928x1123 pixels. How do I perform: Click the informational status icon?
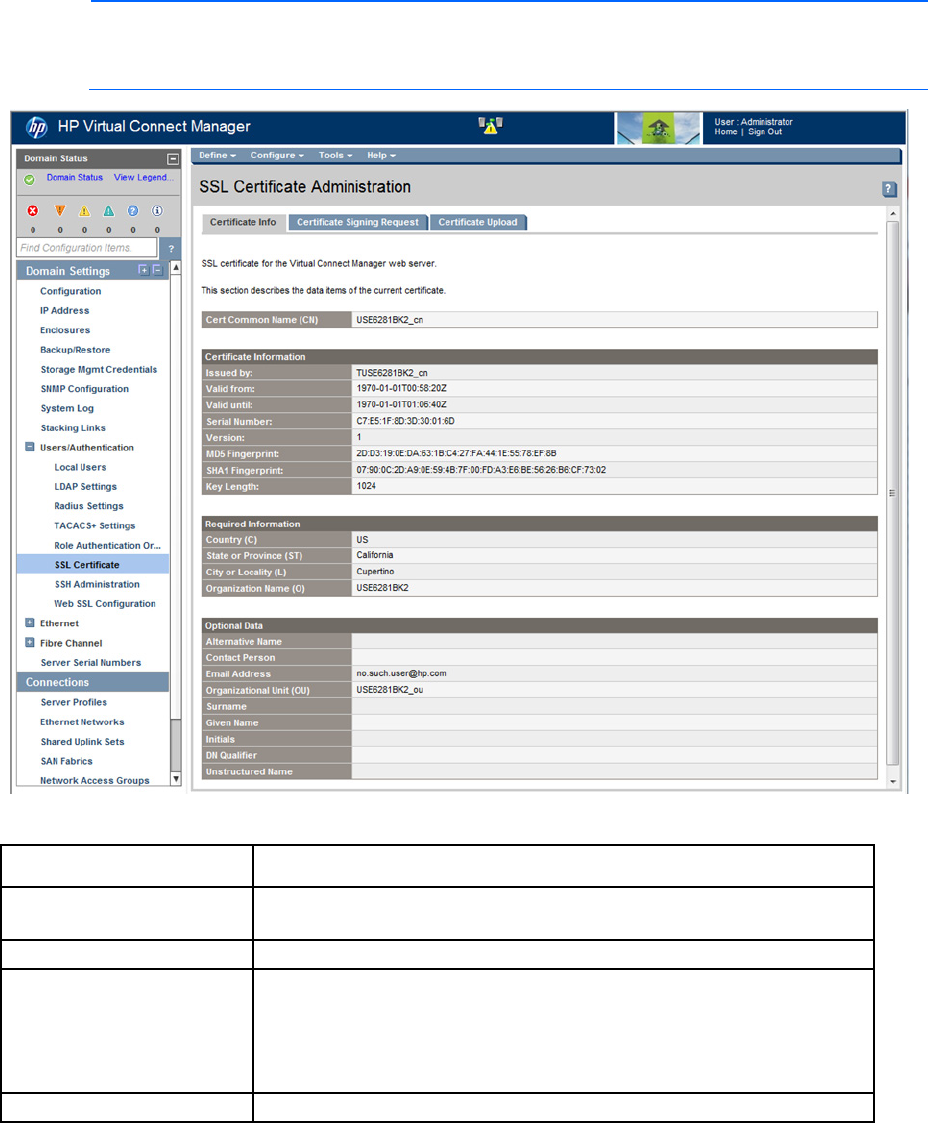[x=158, y=211]
